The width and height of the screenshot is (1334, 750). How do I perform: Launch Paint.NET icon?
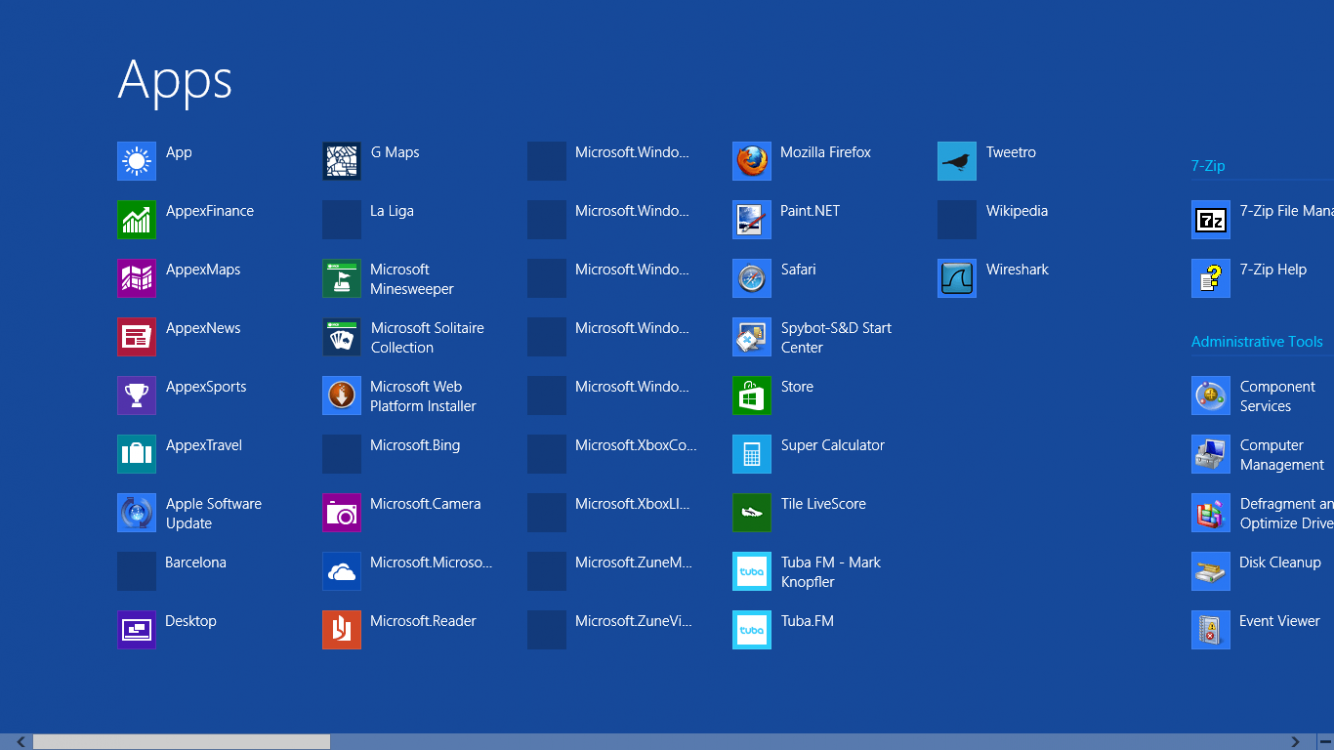point(751,220)
